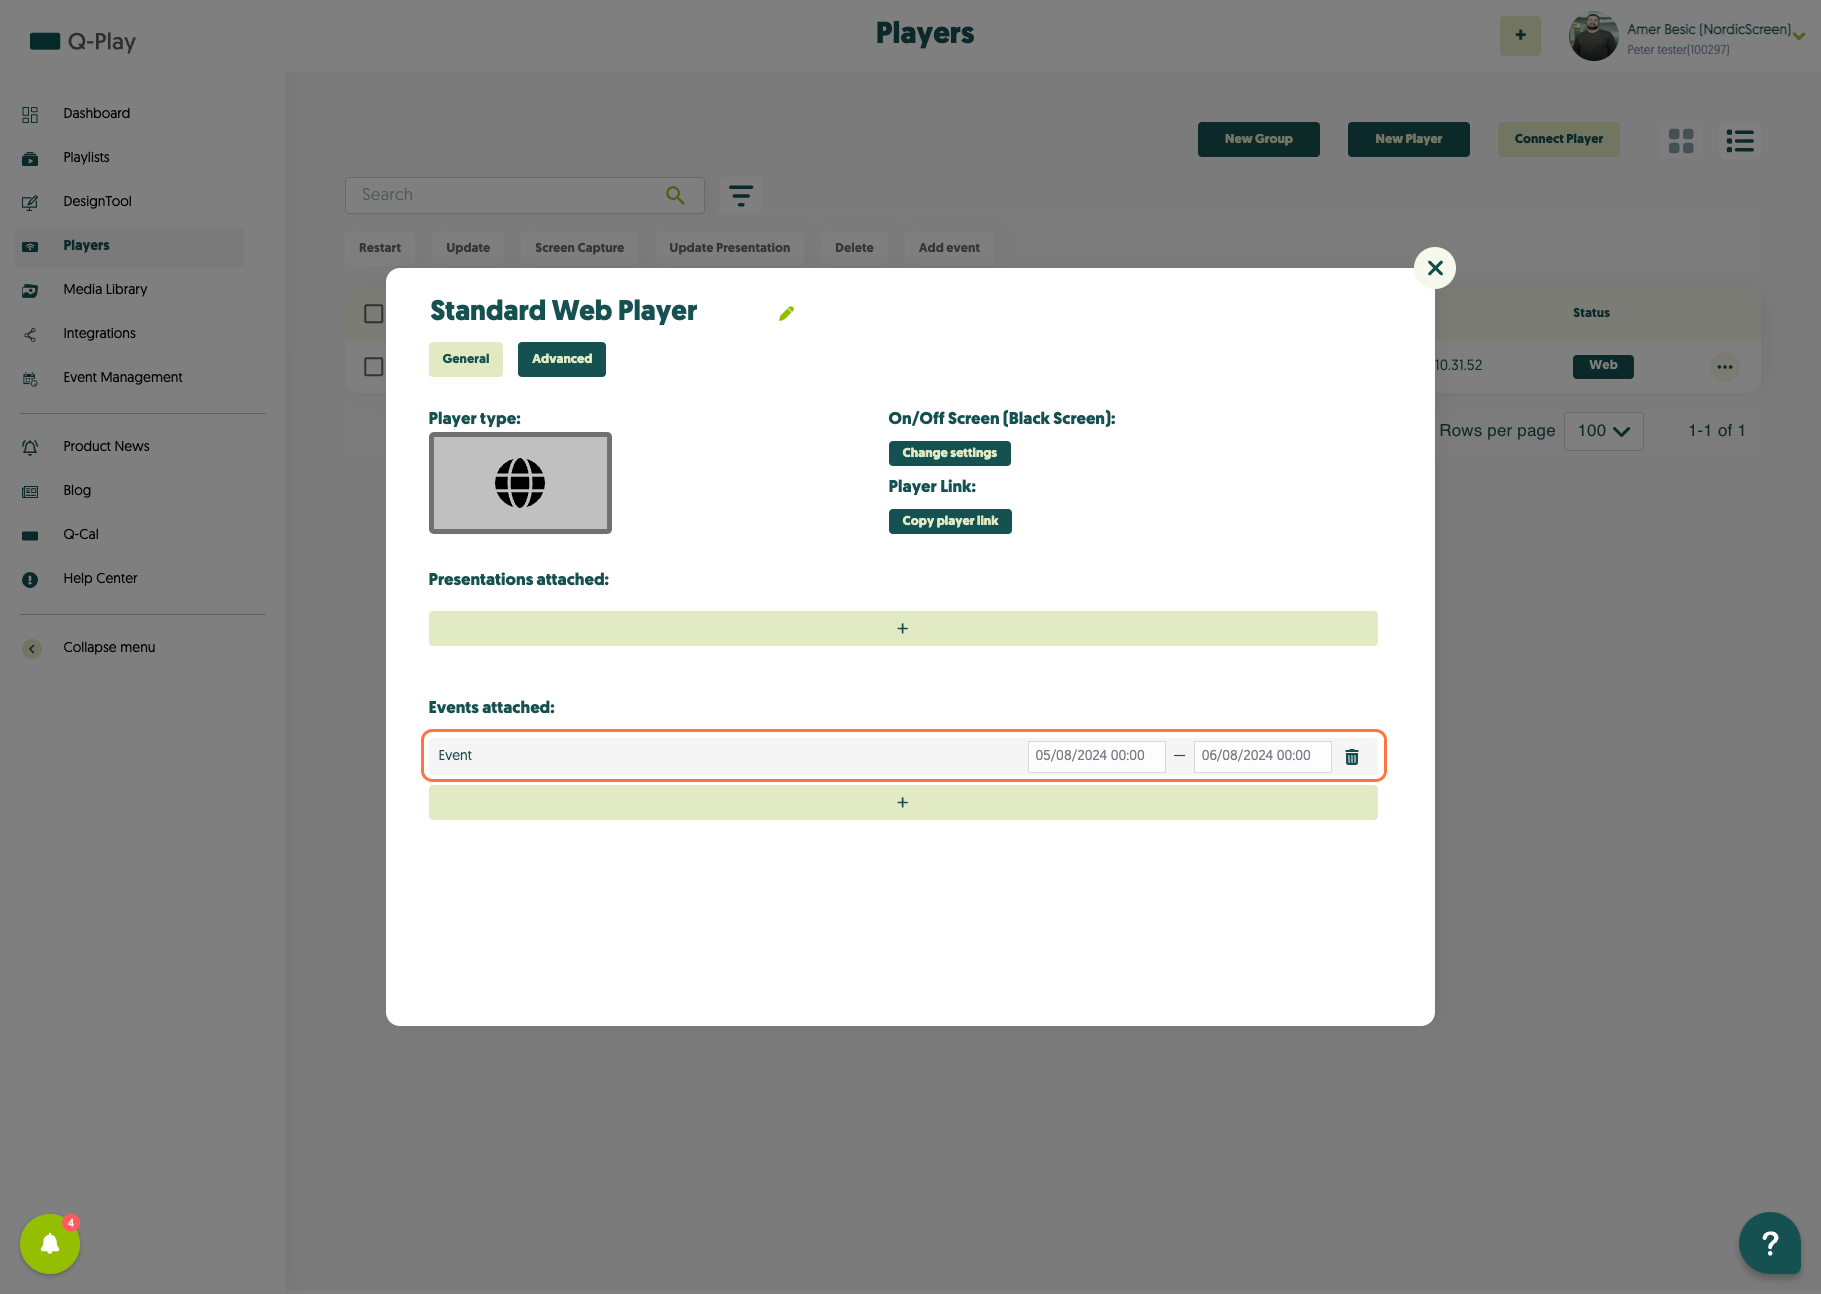Click the Q-Play logo

click(x=82, y=41)
